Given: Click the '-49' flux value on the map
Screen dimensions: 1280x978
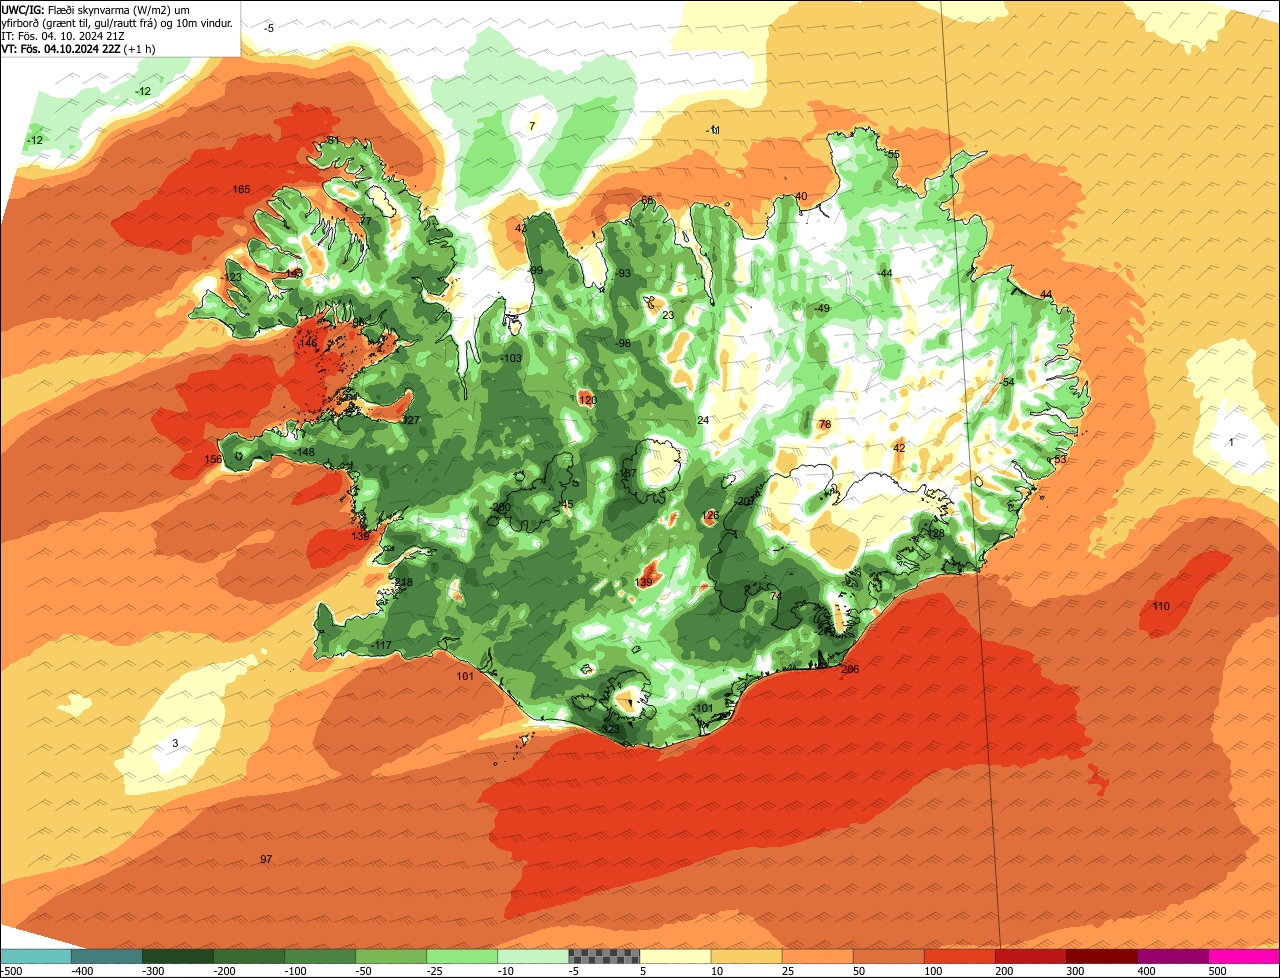Looking at the screenshot, I should [x=822, y=309].
